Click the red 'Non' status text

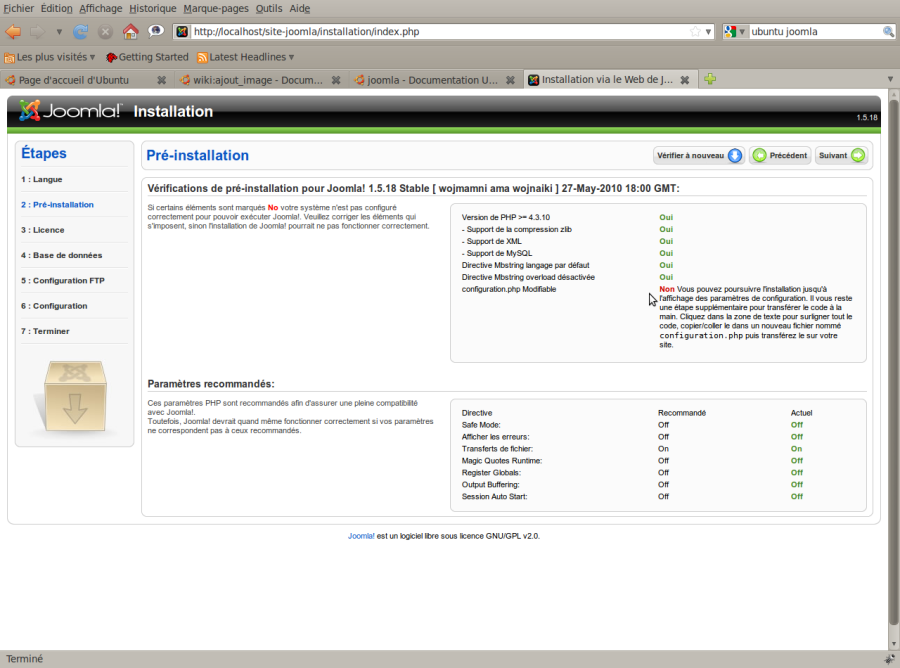click(666, 289)
